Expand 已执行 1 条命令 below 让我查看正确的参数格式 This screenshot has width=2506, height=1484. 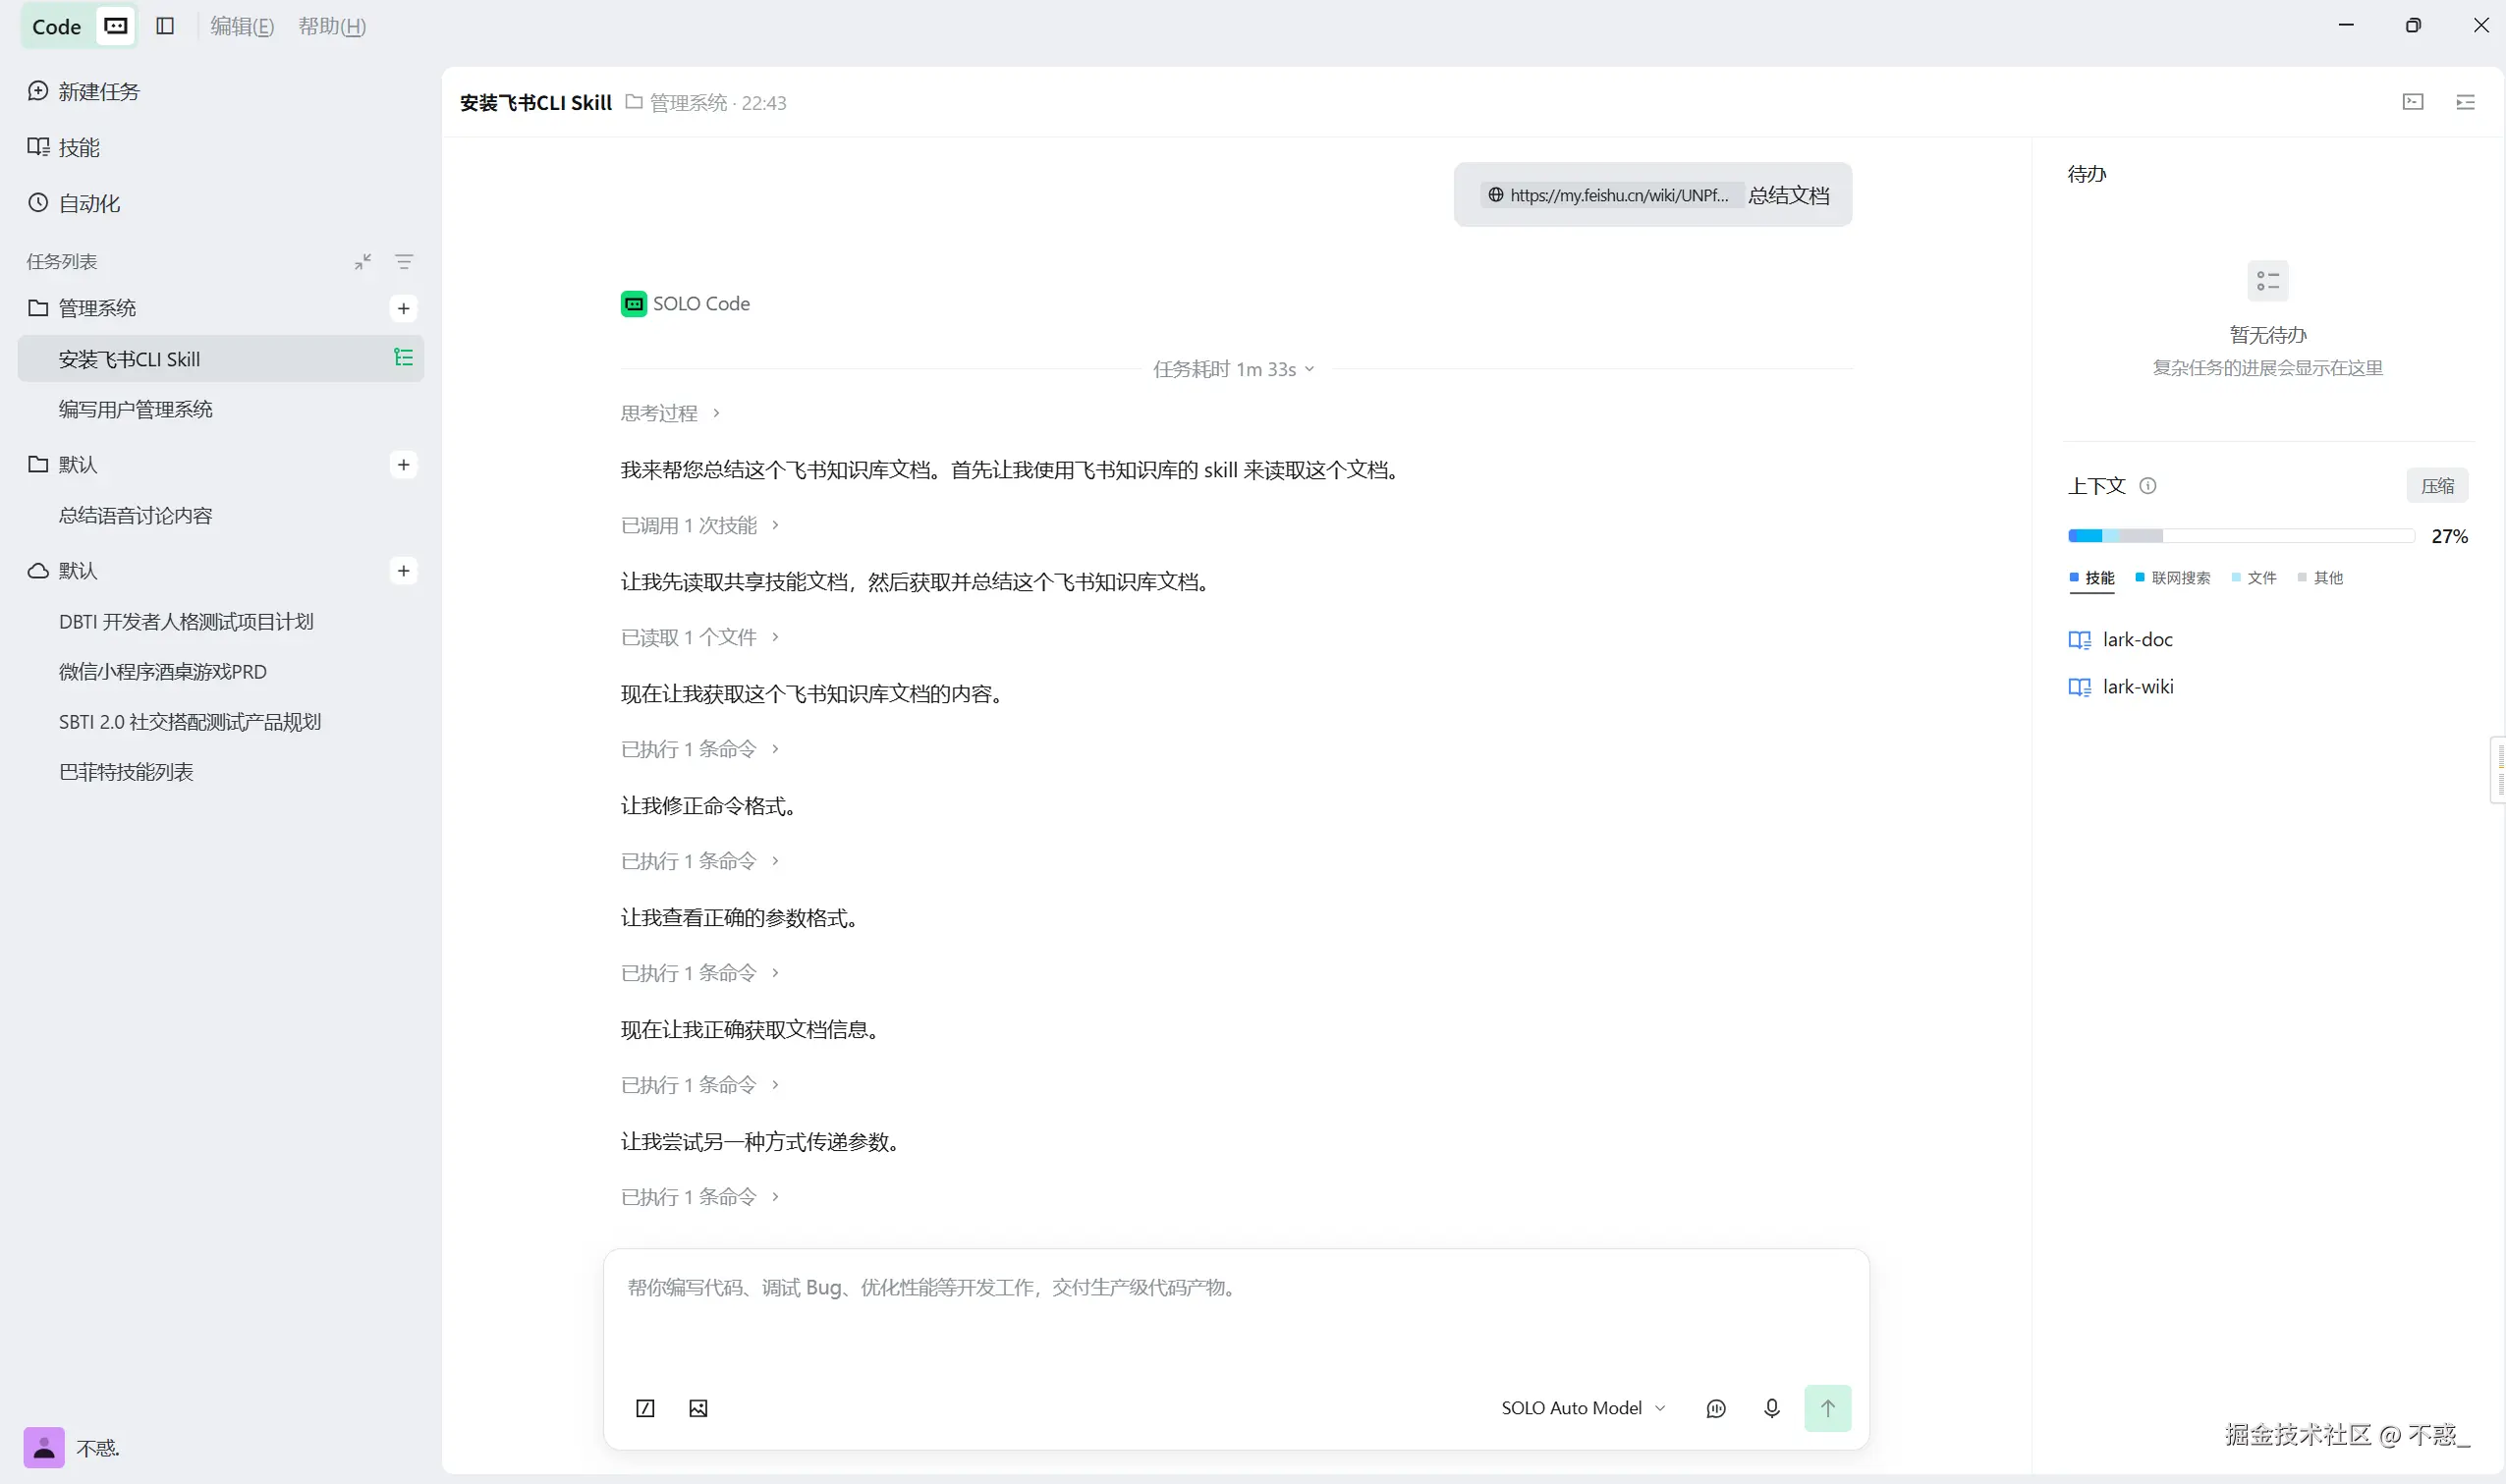pyautogui.click(x=700, y=973)
